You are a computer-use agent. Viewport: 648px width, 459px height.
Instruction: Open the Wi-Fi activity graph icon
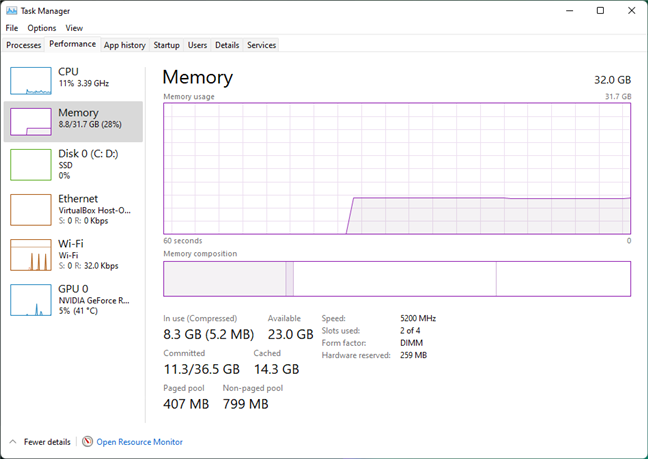[30, 255]
